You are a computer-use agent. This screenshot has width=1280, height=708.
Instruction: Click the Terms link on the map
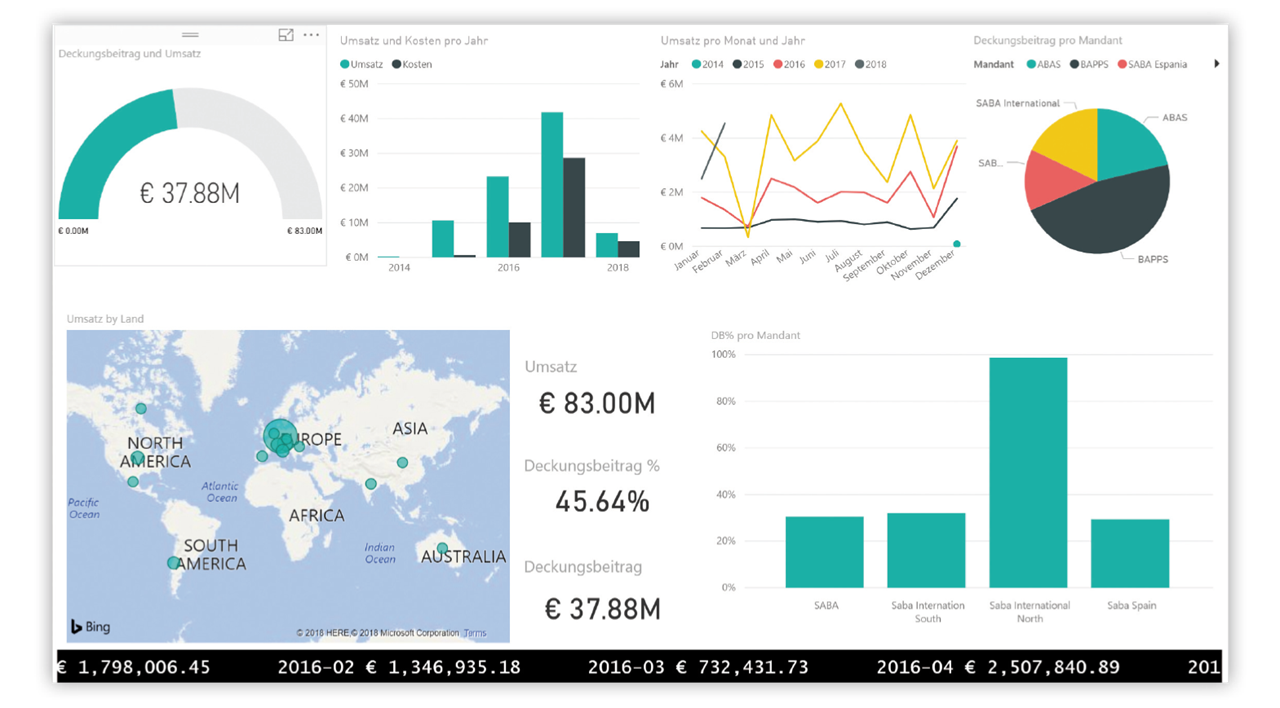pyautogui.click(x=474, y=633)
